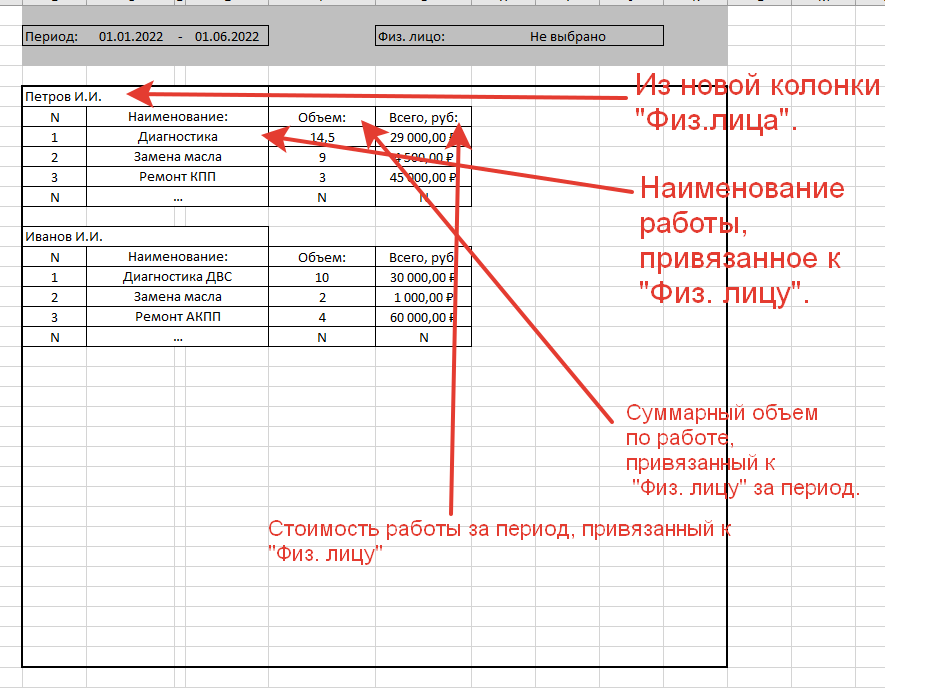Click the 'Диагностика' work name cell
Image resolution: width=926 pixels, height=688 pixels.
pos(177,137)
